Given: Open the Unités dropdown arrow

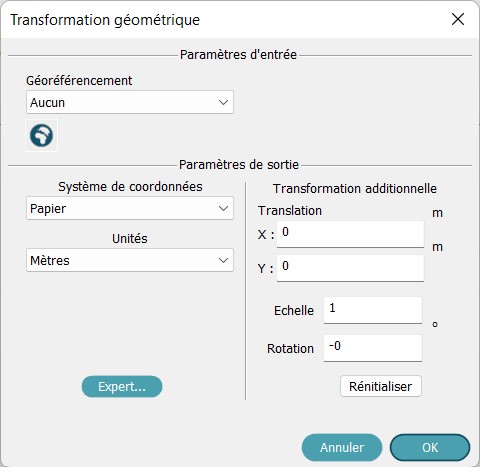Looking at the screenshot, I should pos(223,260).
